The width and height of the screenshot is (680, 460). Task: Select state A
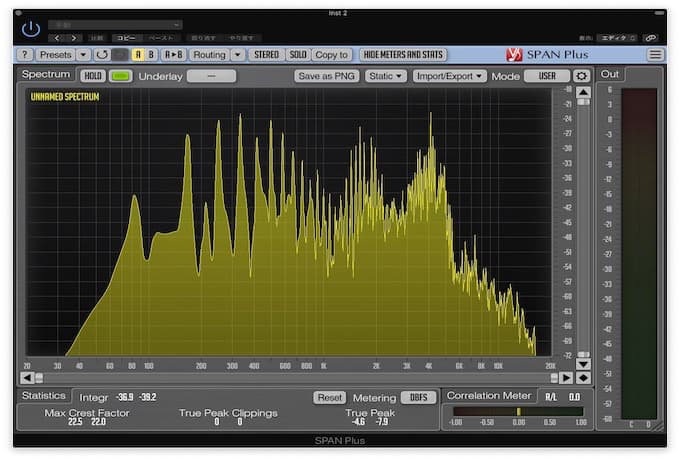click(x=138, y=55)
